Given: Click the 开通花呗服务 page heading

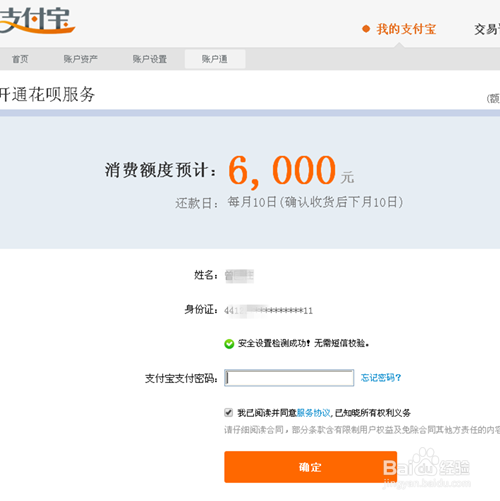Looking at the screenshot, I should [47, 94].
